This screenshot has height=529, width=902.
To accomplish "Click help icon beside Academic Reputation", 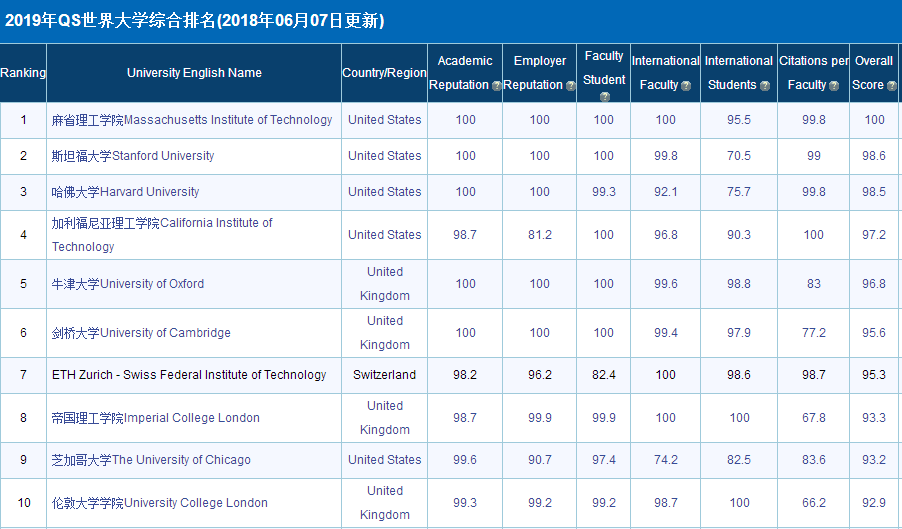I will point(497,86).
